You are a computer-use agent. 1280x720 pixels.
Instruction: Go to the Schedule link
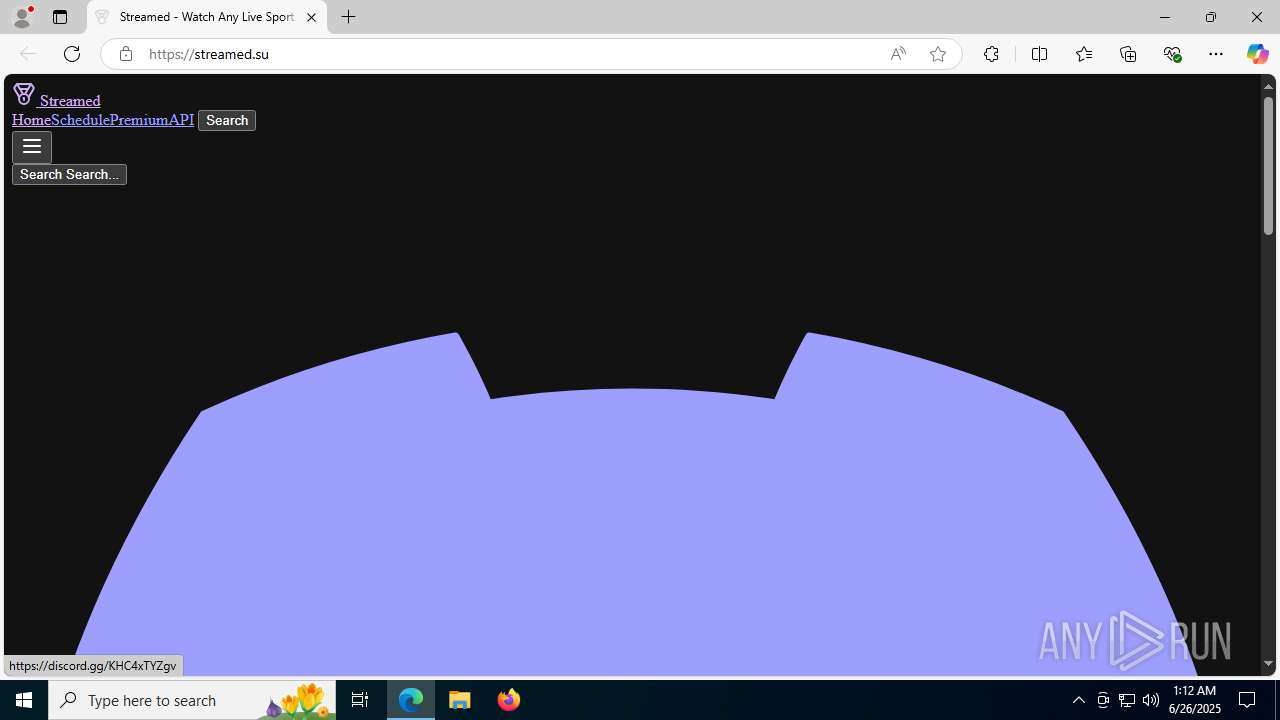(80, 120)
